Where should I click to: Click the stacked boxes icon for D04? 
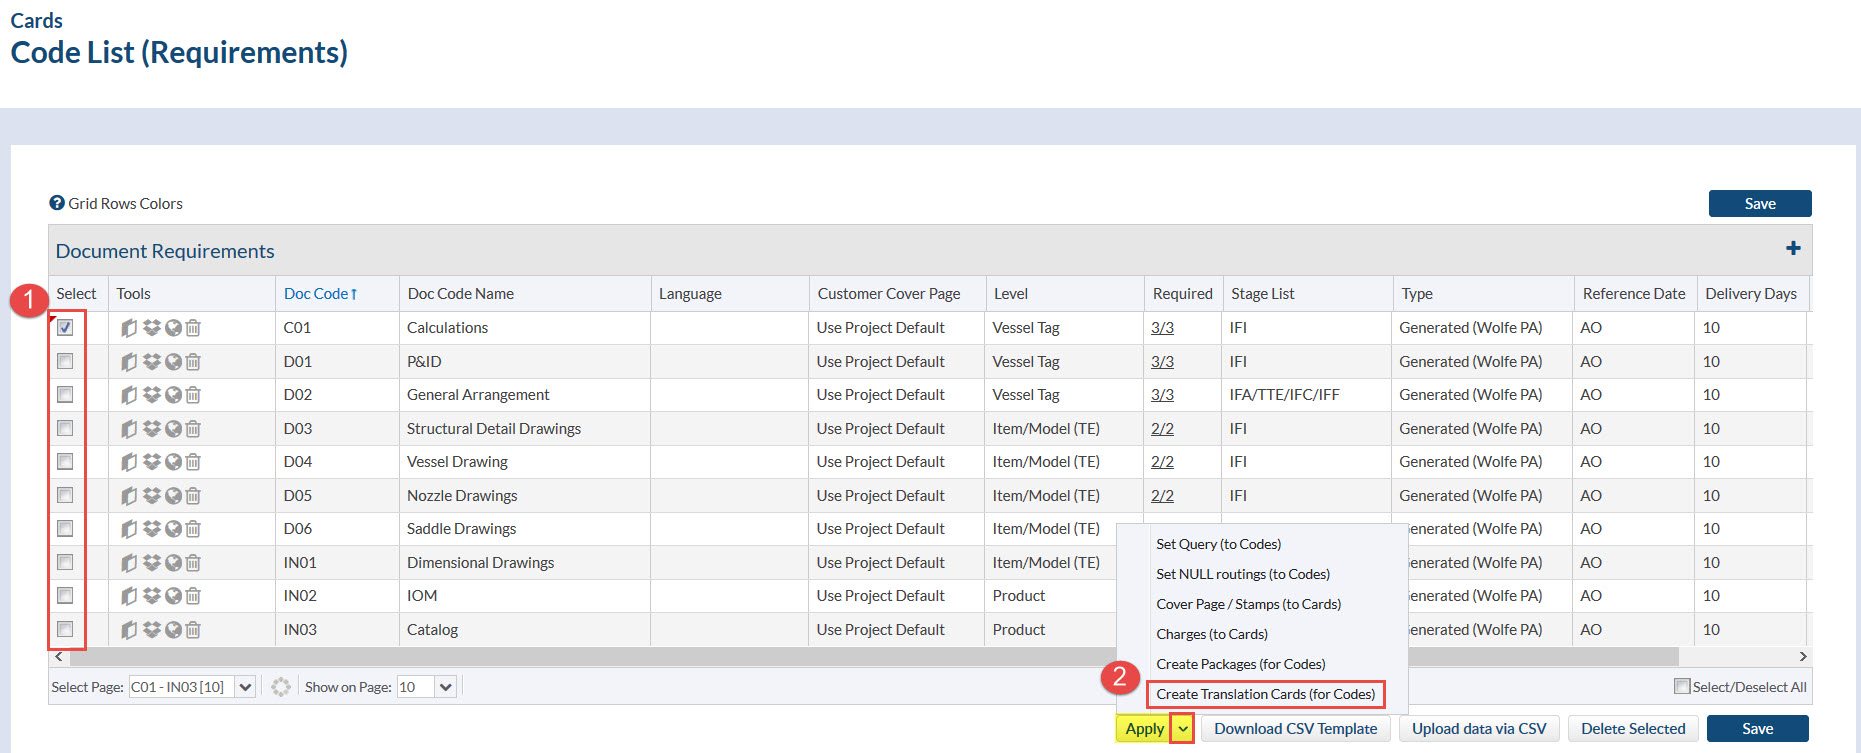point(151,462)
